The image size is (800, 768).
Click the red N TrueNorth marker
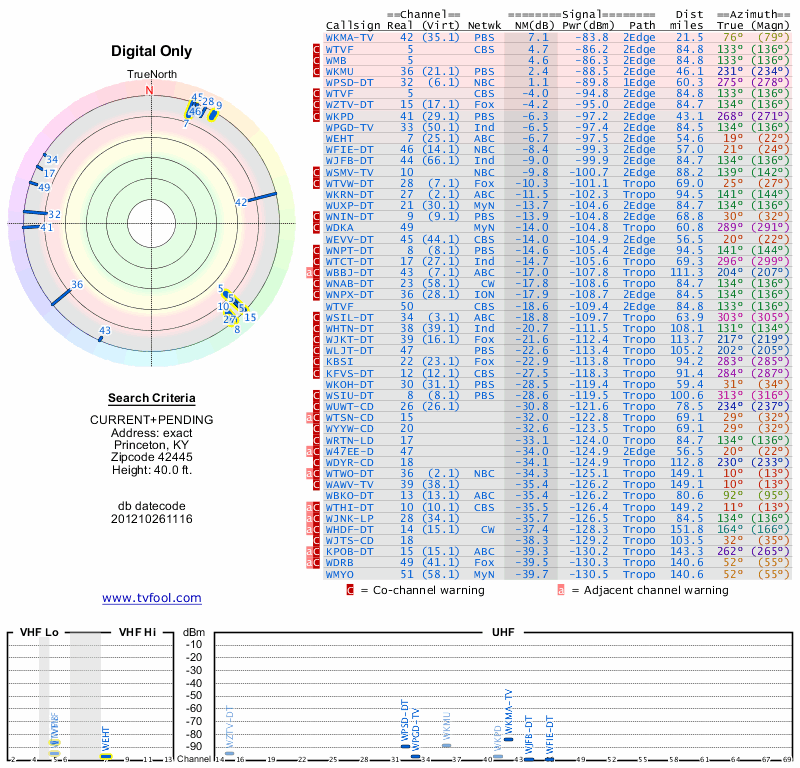click(x=150, y=90)
